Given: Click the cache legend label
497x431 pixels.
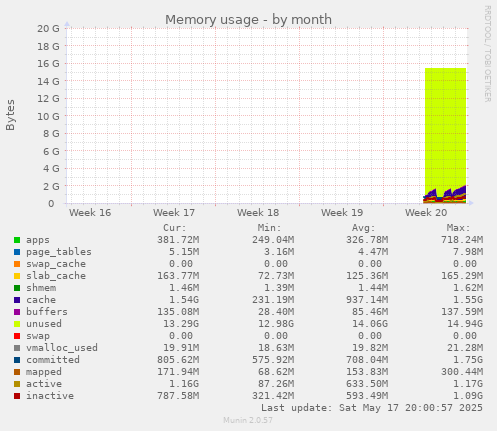Looking at the screenshot, I should 41,300.
